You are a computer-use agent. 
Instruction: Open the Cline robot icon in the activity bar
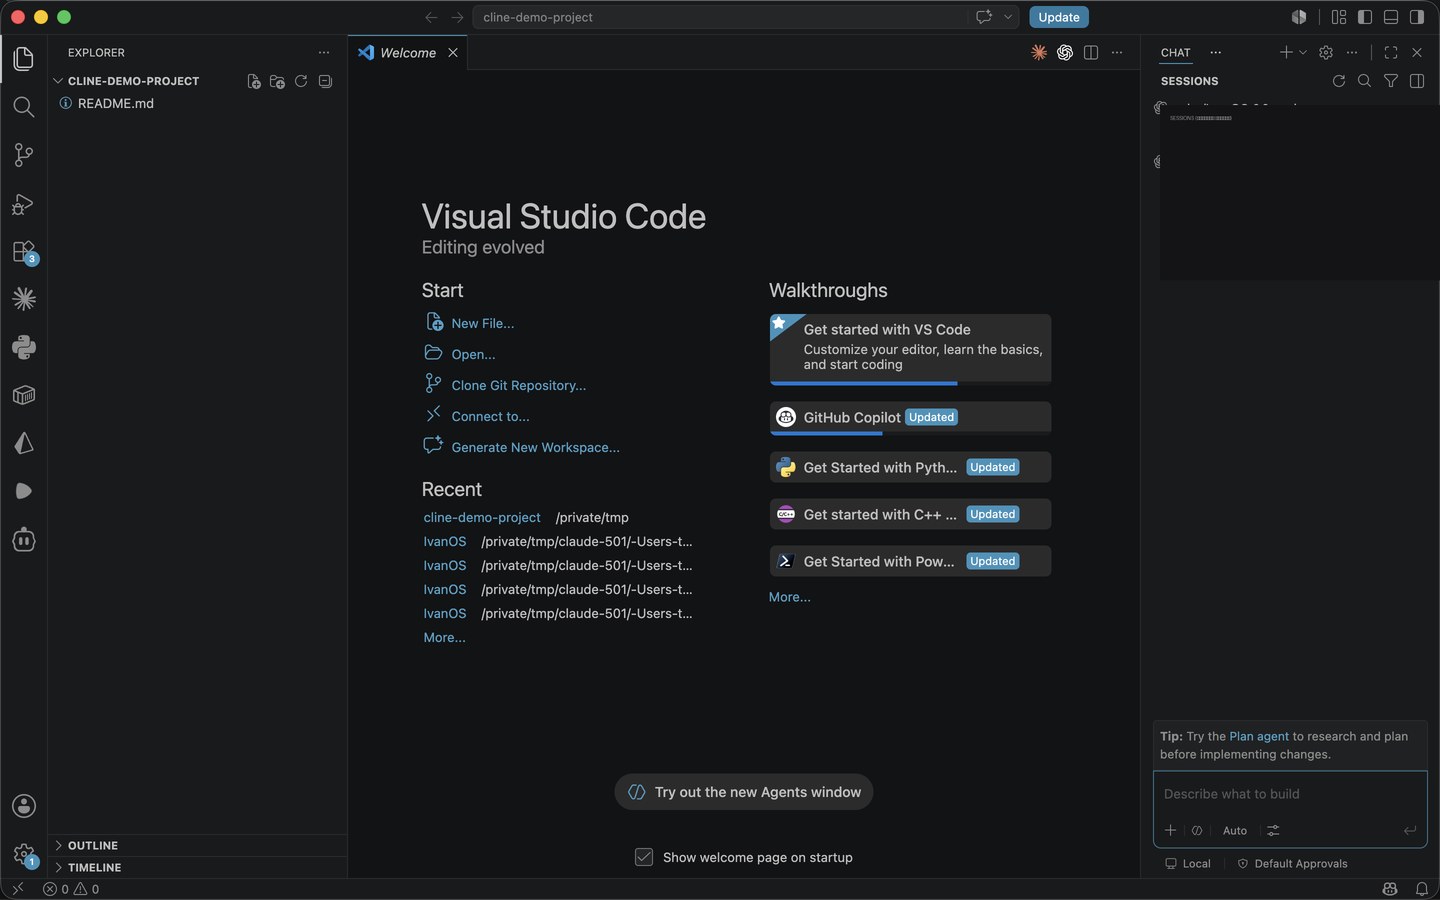(x=23, y=540)
